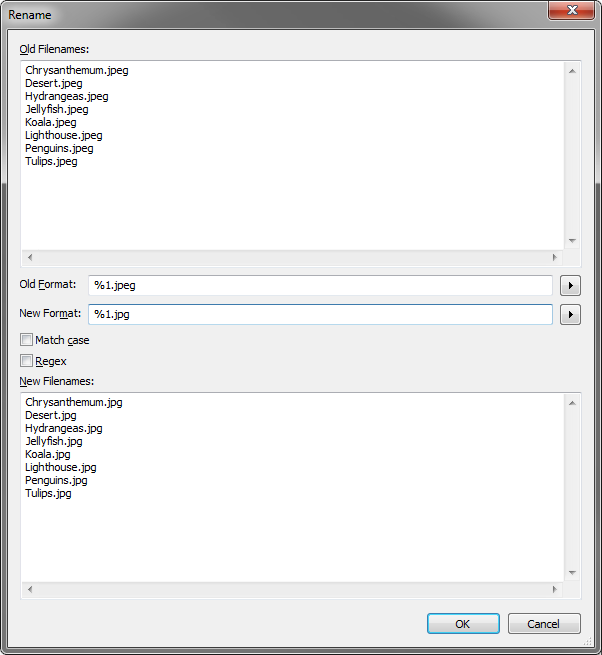Enable the Regex checkbox
This screenshot has height=655, width=602.
pyautogui.click(x=26, y=361)
